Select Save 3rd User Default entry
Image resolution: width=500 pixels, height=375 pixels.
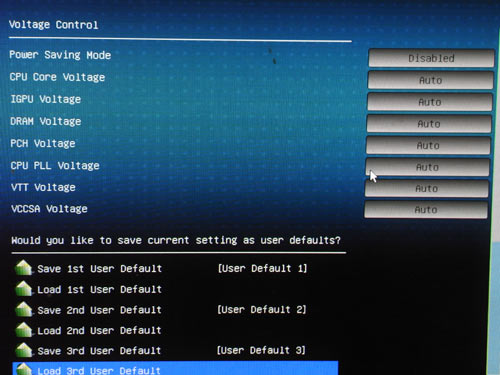click(x=99, y=351)
